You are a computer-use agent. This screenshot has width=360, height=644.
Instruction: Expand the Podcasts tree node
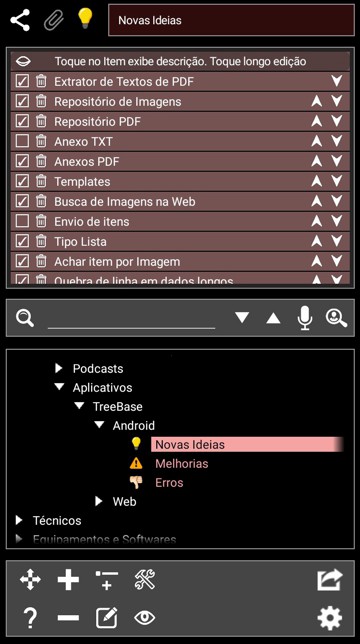pos(59,368)
